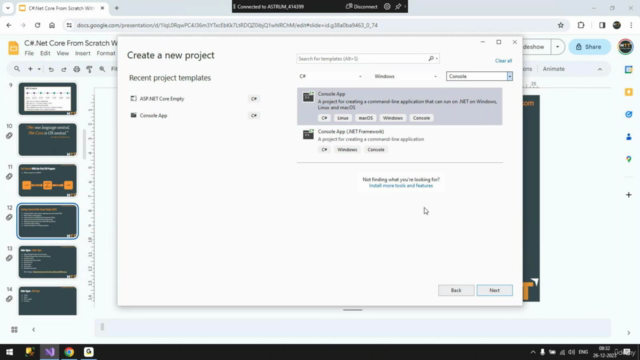The height and width of the screenshot is (360, 640).
Task: Open the language filter dropdown showing C#
Action: point(330,76)
